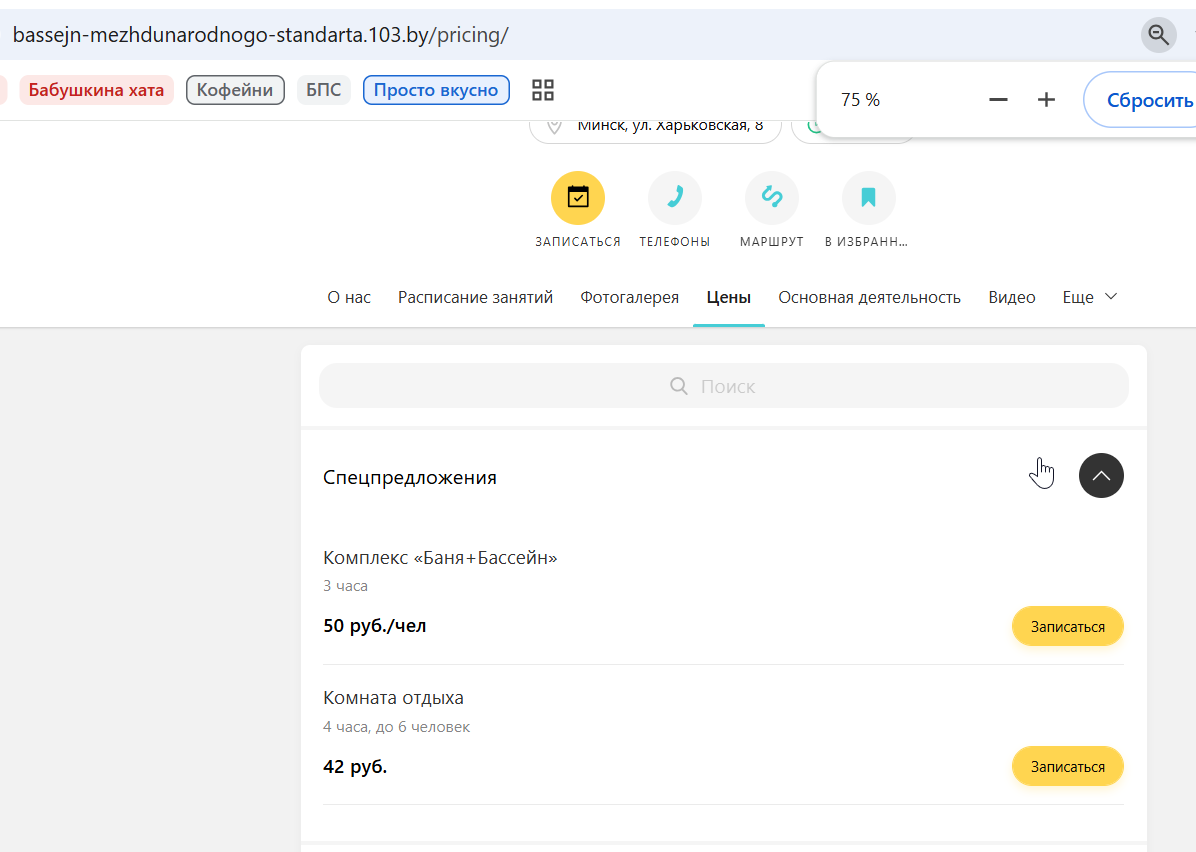Open the Телефоны phone icon
The height and width of the screenshot is (852, 1196).
pyautogui.click(x=675, y=198)
